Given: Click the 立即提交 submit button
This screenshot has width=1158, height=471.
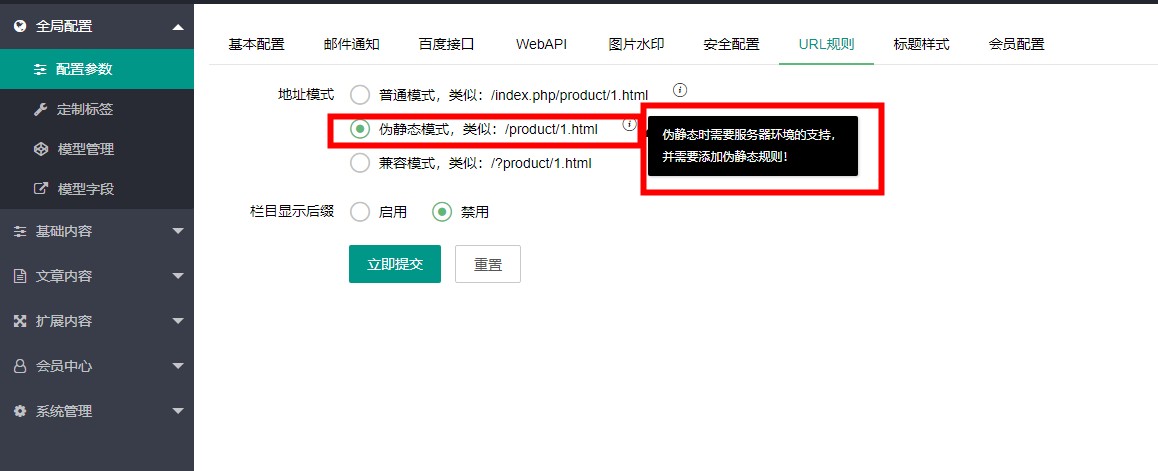Looking at the screenshot, I should coord(395,264).
